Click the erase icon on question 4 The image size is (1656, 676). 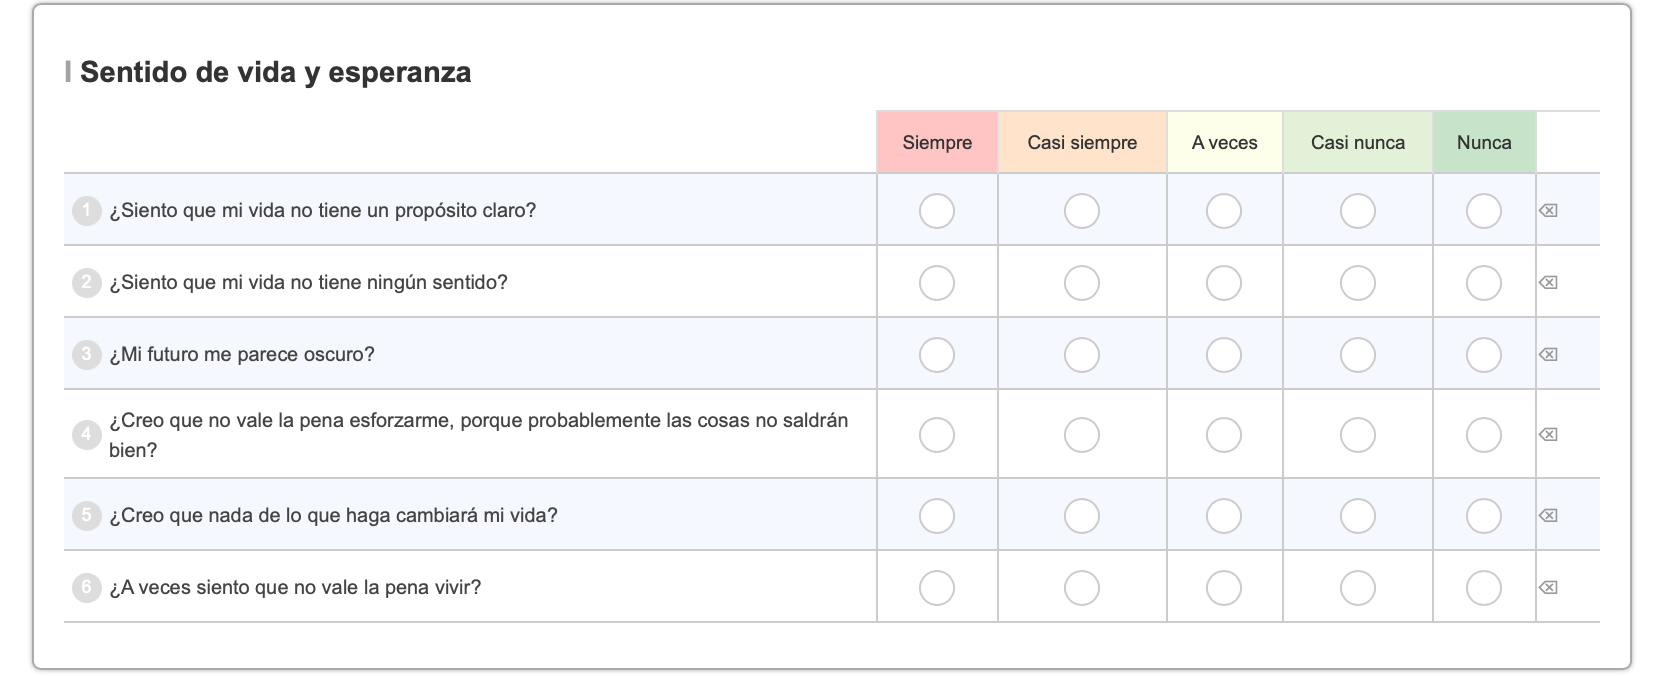[1548, 435]
